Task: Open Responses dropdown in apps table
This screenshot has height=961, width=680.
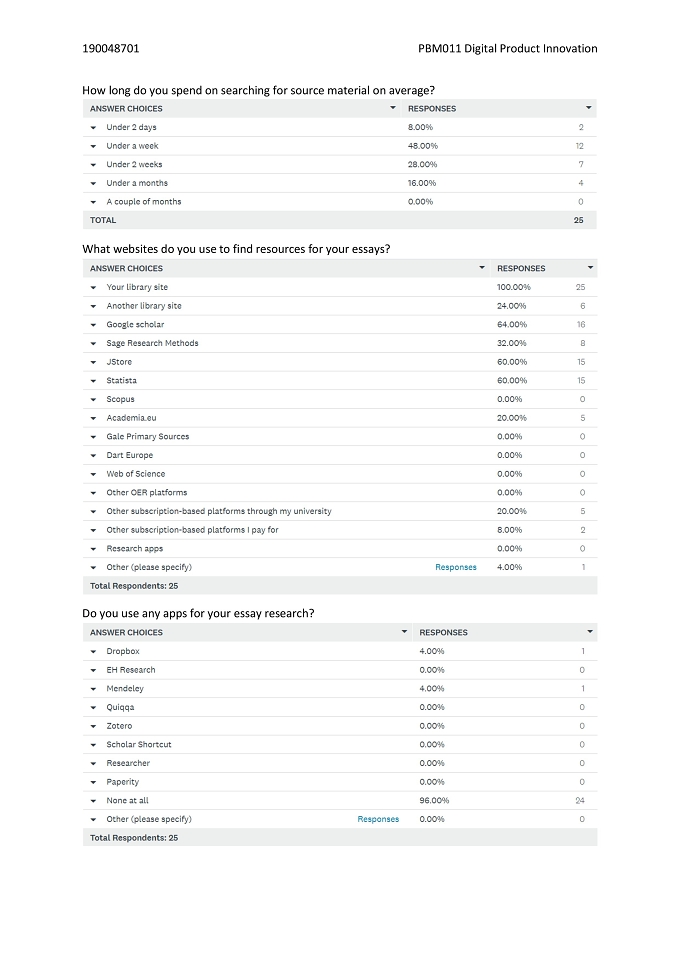Action: pos(590,632)
